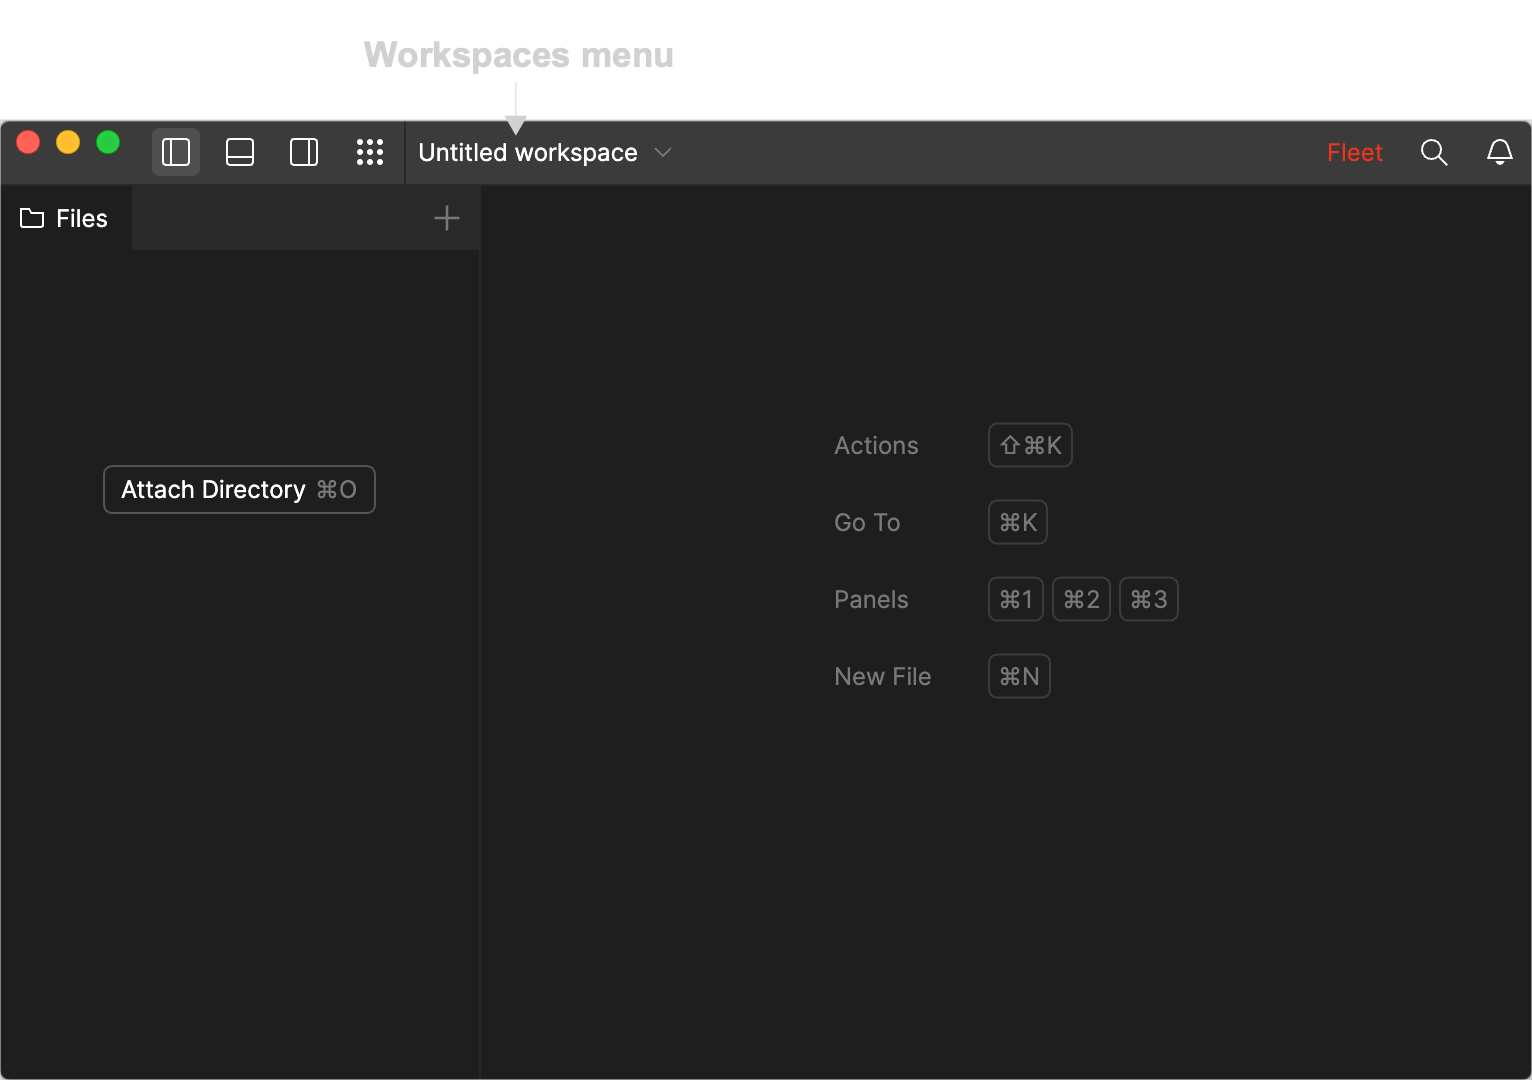
Task: Open the workspace switcher grid icon
Action: (370, 152)
